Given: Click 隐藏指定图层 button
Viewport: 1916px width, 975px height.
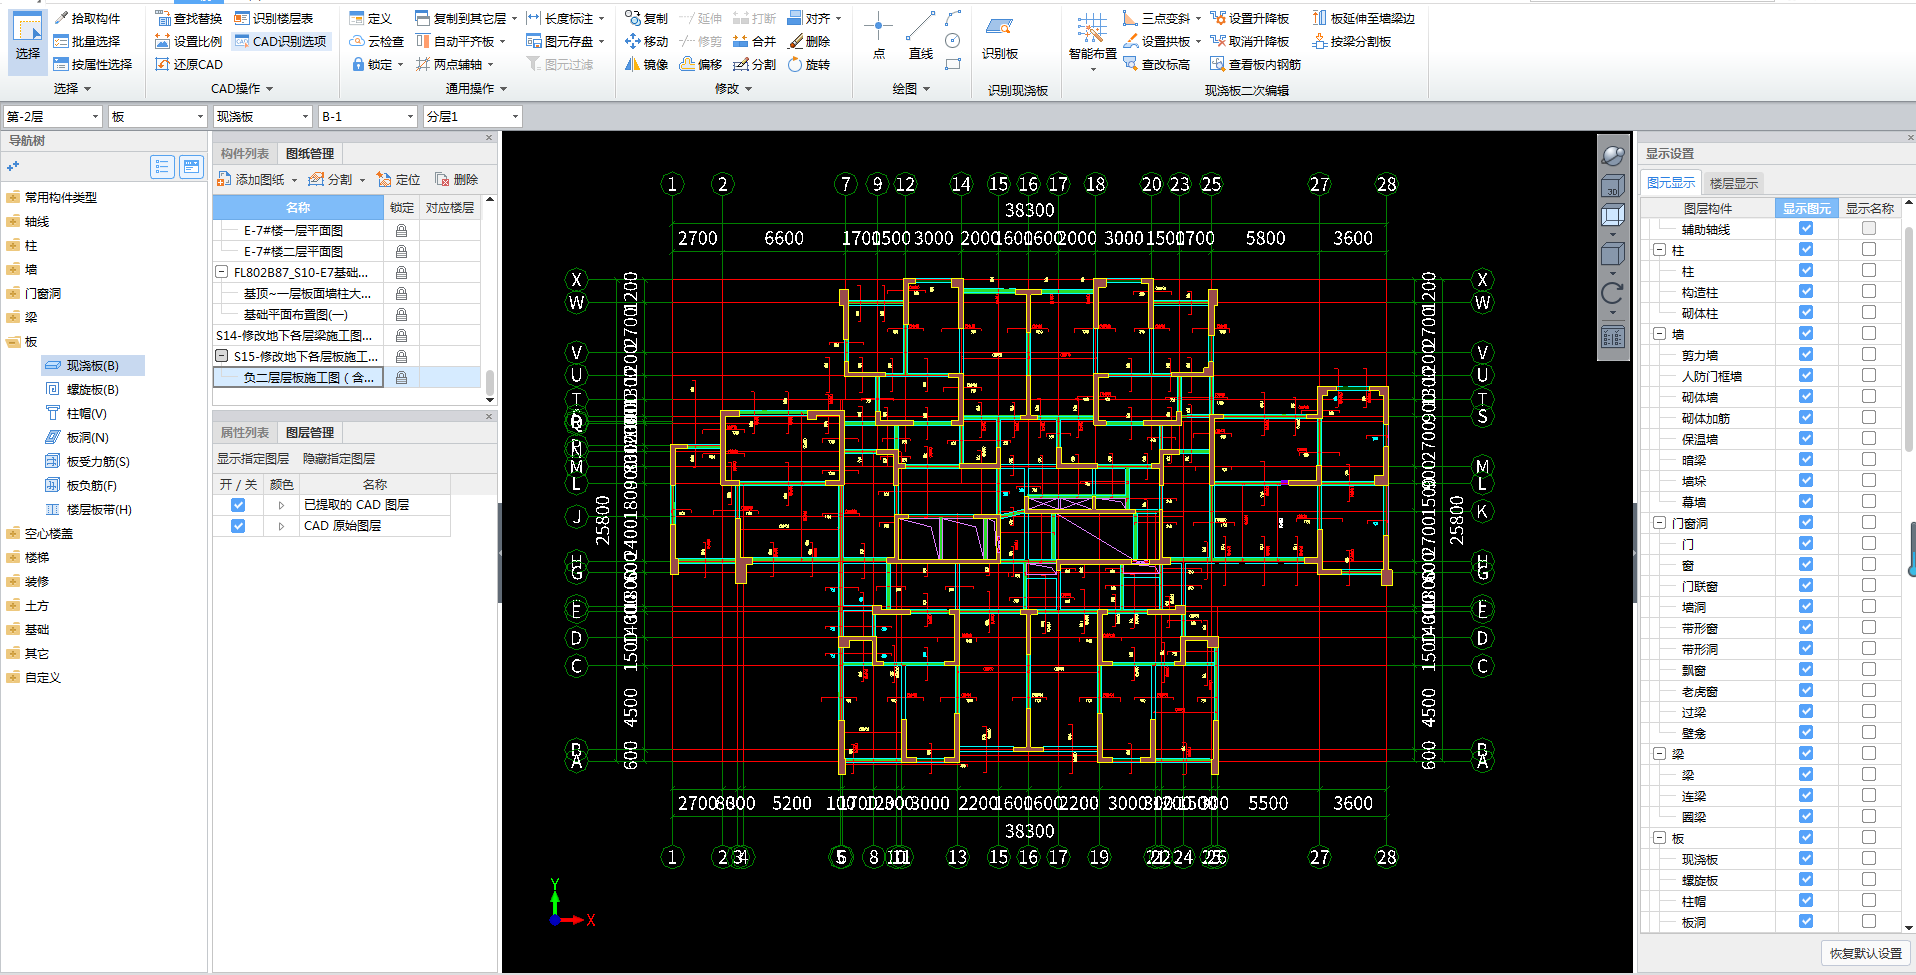Looking at the screenshot, I should (x=339, y=458).
